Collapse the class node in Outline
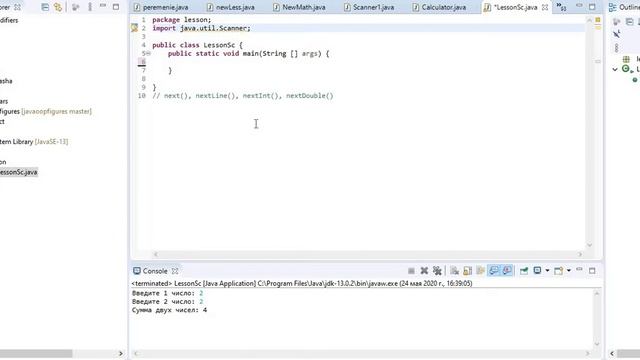Image resolution: width=640 pixels, height=360 pixels. point(615,69)
